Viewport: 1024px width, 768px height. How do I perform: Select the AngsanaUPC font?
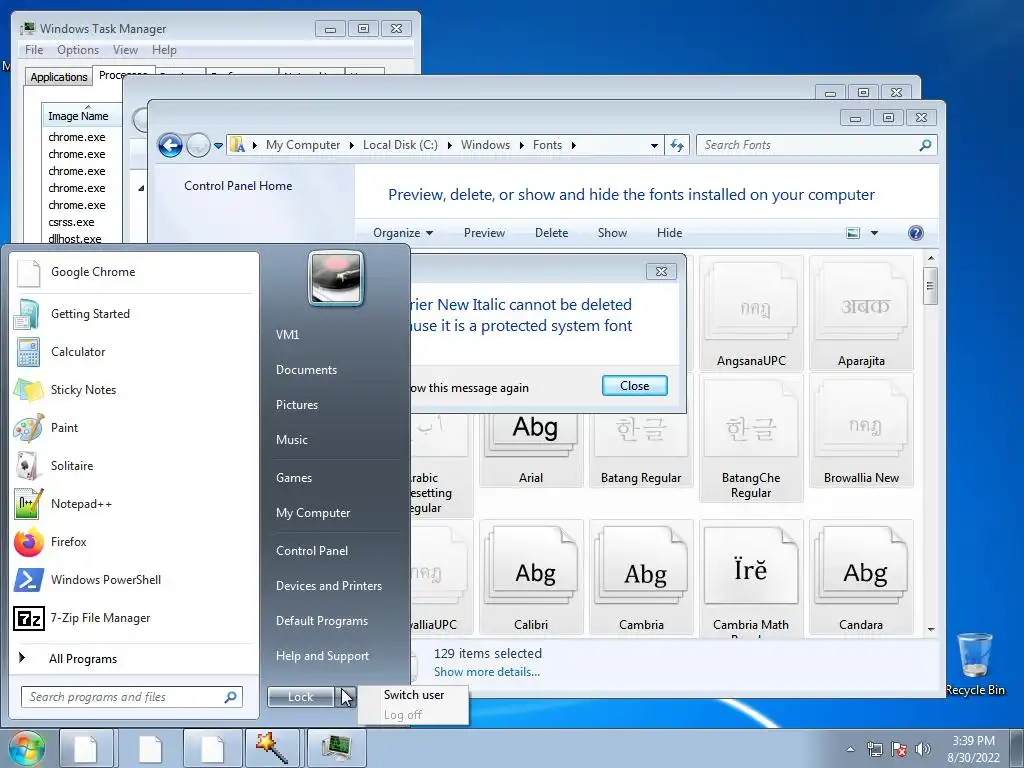click(x=751, y=313)
